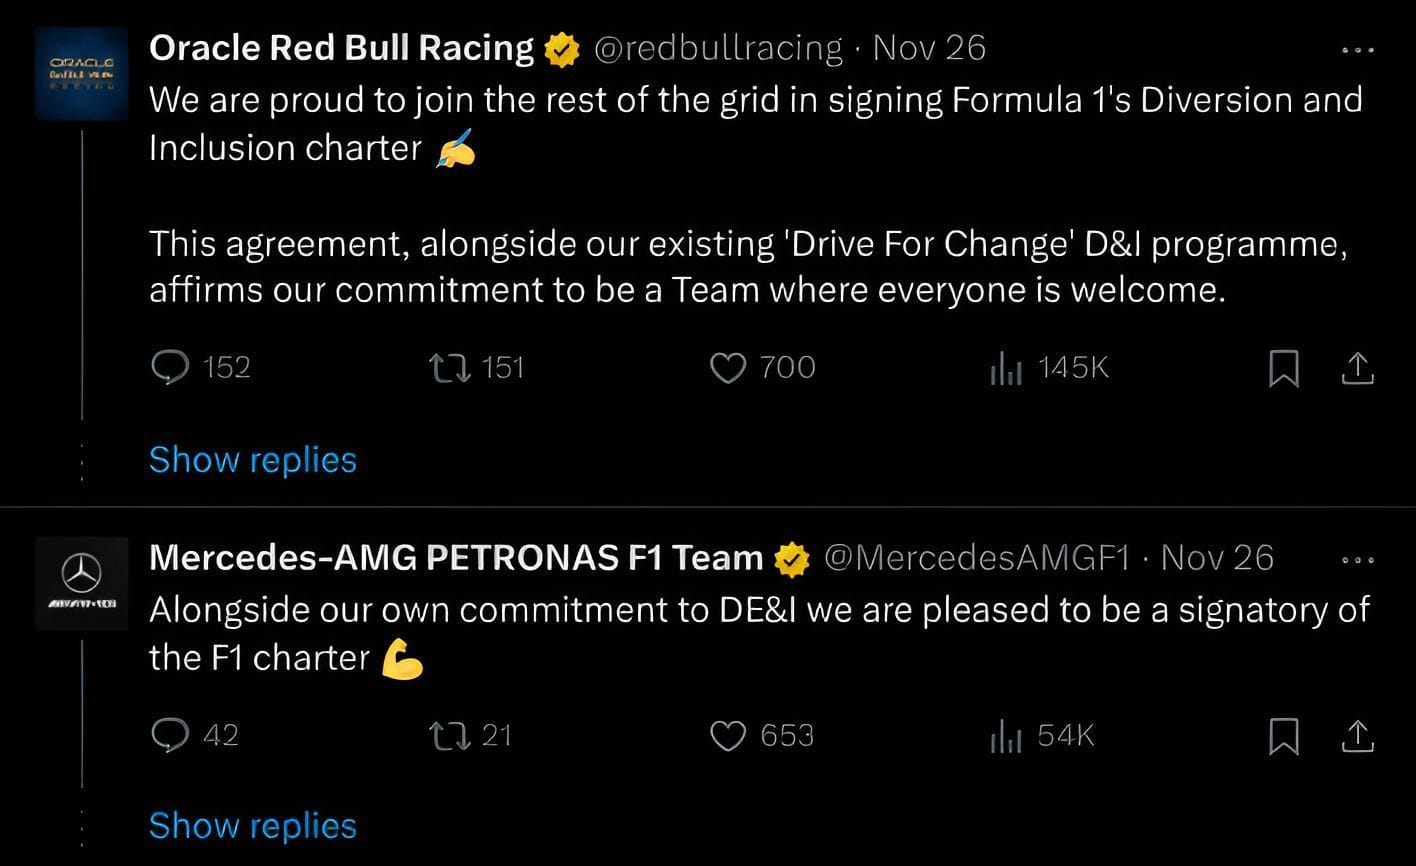
Task: Click the Red Bull Racing profile avatar
Action: (x=82, y=74)
